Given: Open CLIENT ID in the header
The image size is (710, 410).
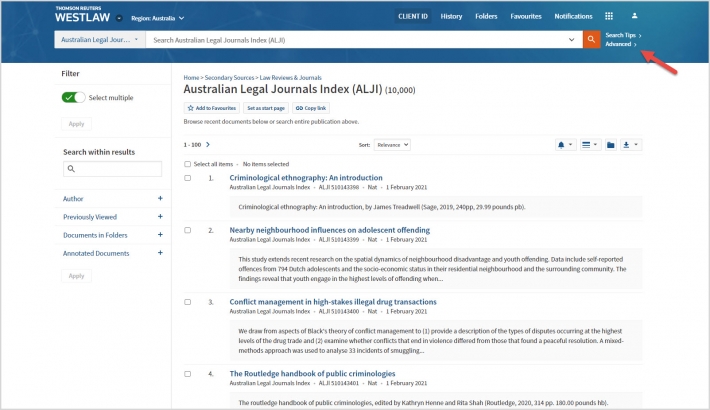Looking at the screenshot, I should pos(413,16).
